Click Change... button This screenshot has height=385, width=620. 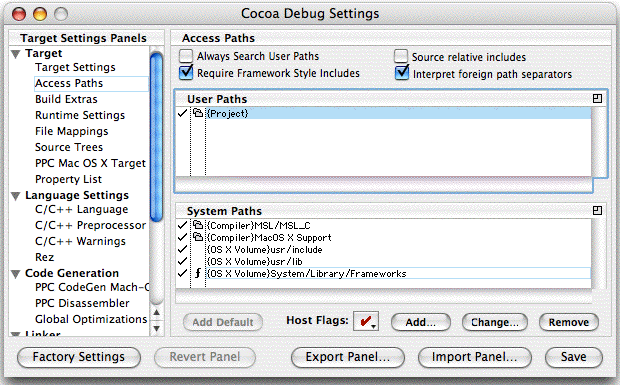495,322
